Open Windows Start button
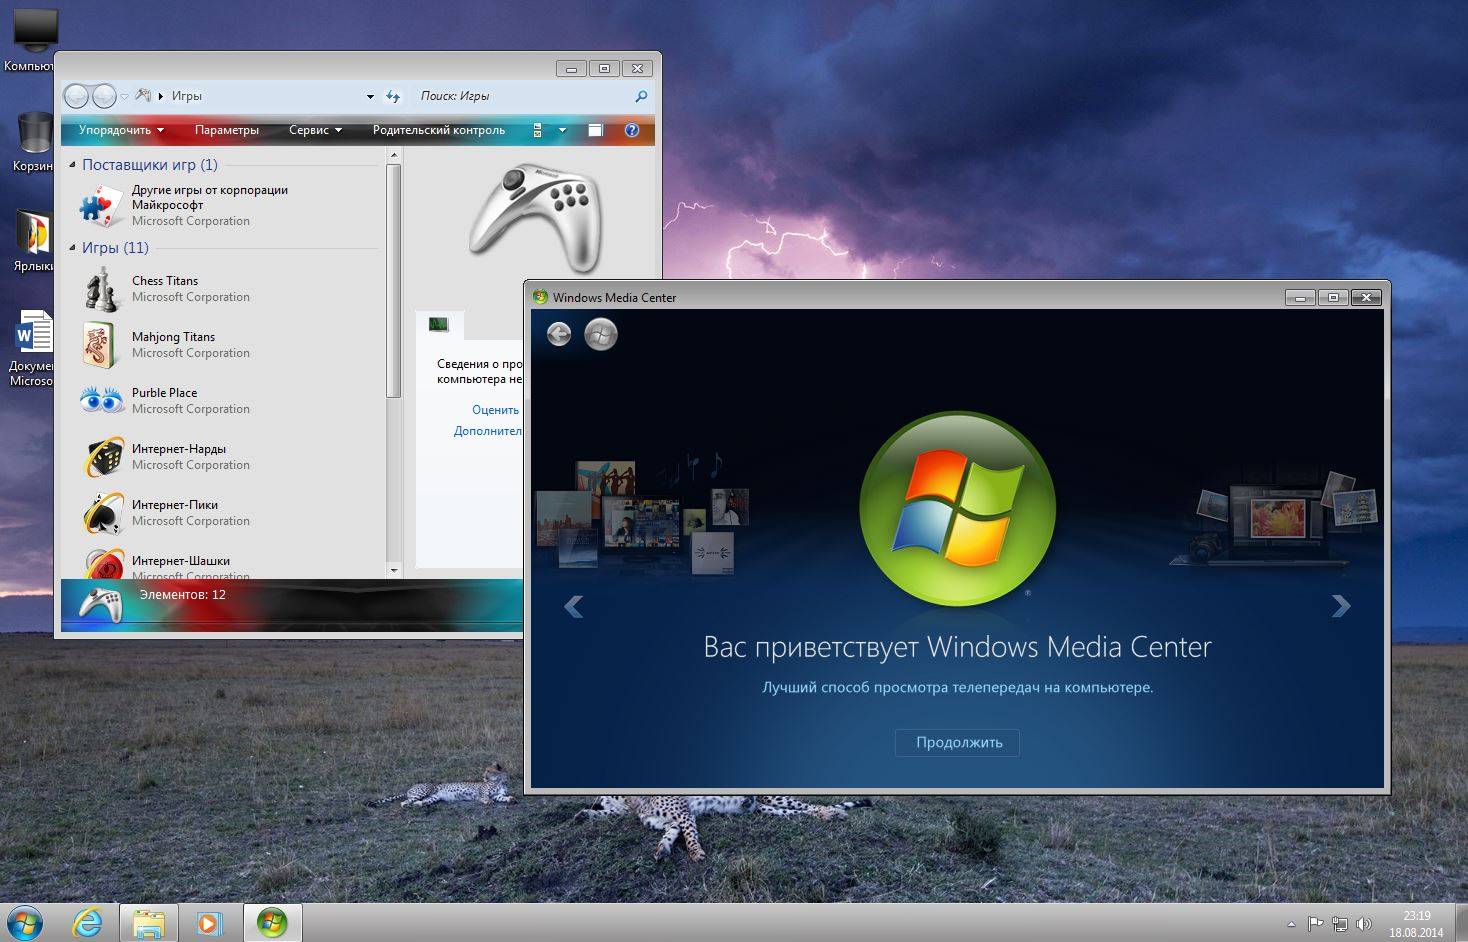The height and width of the screenshot is (942, 1468). tap(25, 922)
